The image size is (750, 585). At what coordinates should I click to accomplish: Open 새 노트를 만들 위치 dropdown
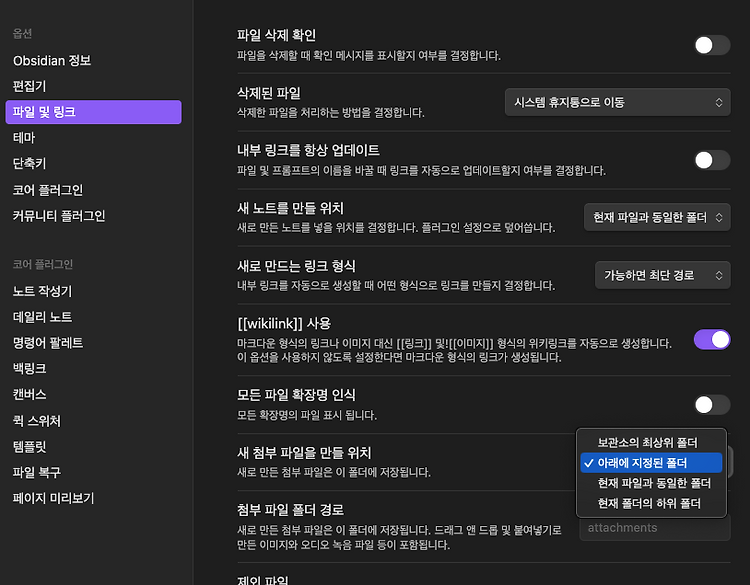657,217
